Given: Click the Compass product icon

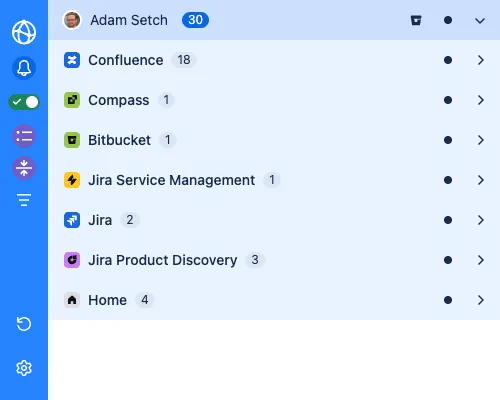Looking at the screenshot, I should point(72,100).
